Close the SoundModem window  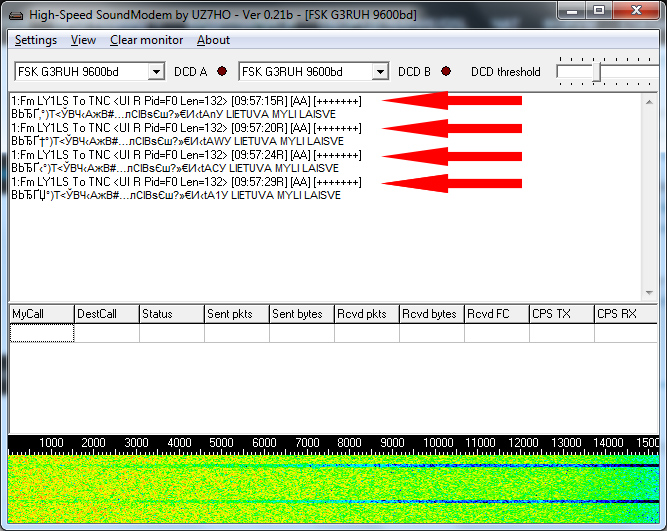[x=636, y=10]
